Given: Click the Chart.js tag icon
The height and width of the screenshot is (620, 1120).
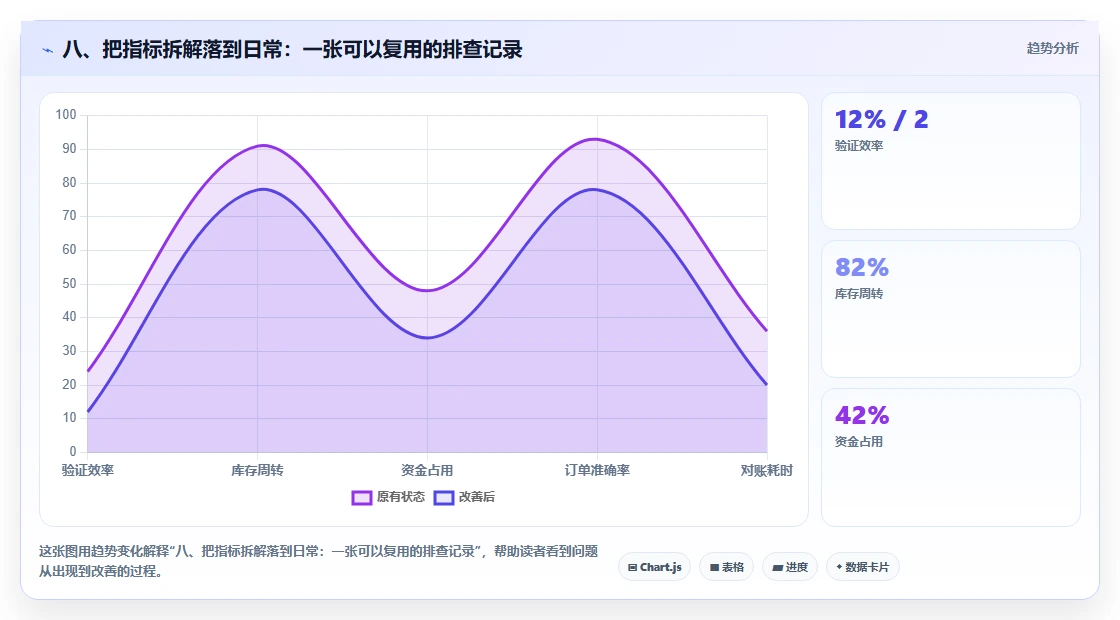Looking at the screenshot, I should (x=632, y=567).
